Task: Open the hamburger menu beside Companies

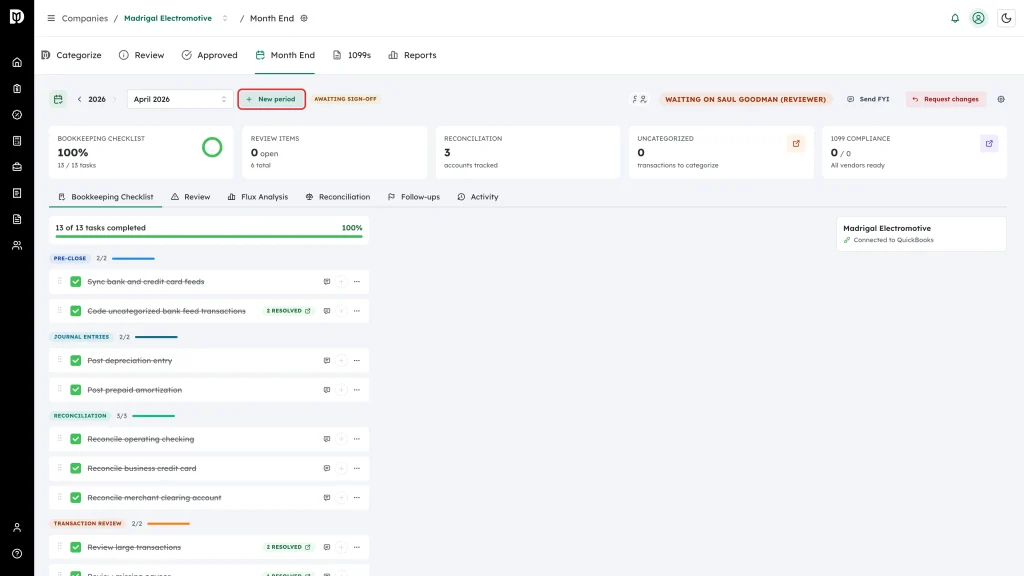Action: pyautogui.click(x=51, y=18)
